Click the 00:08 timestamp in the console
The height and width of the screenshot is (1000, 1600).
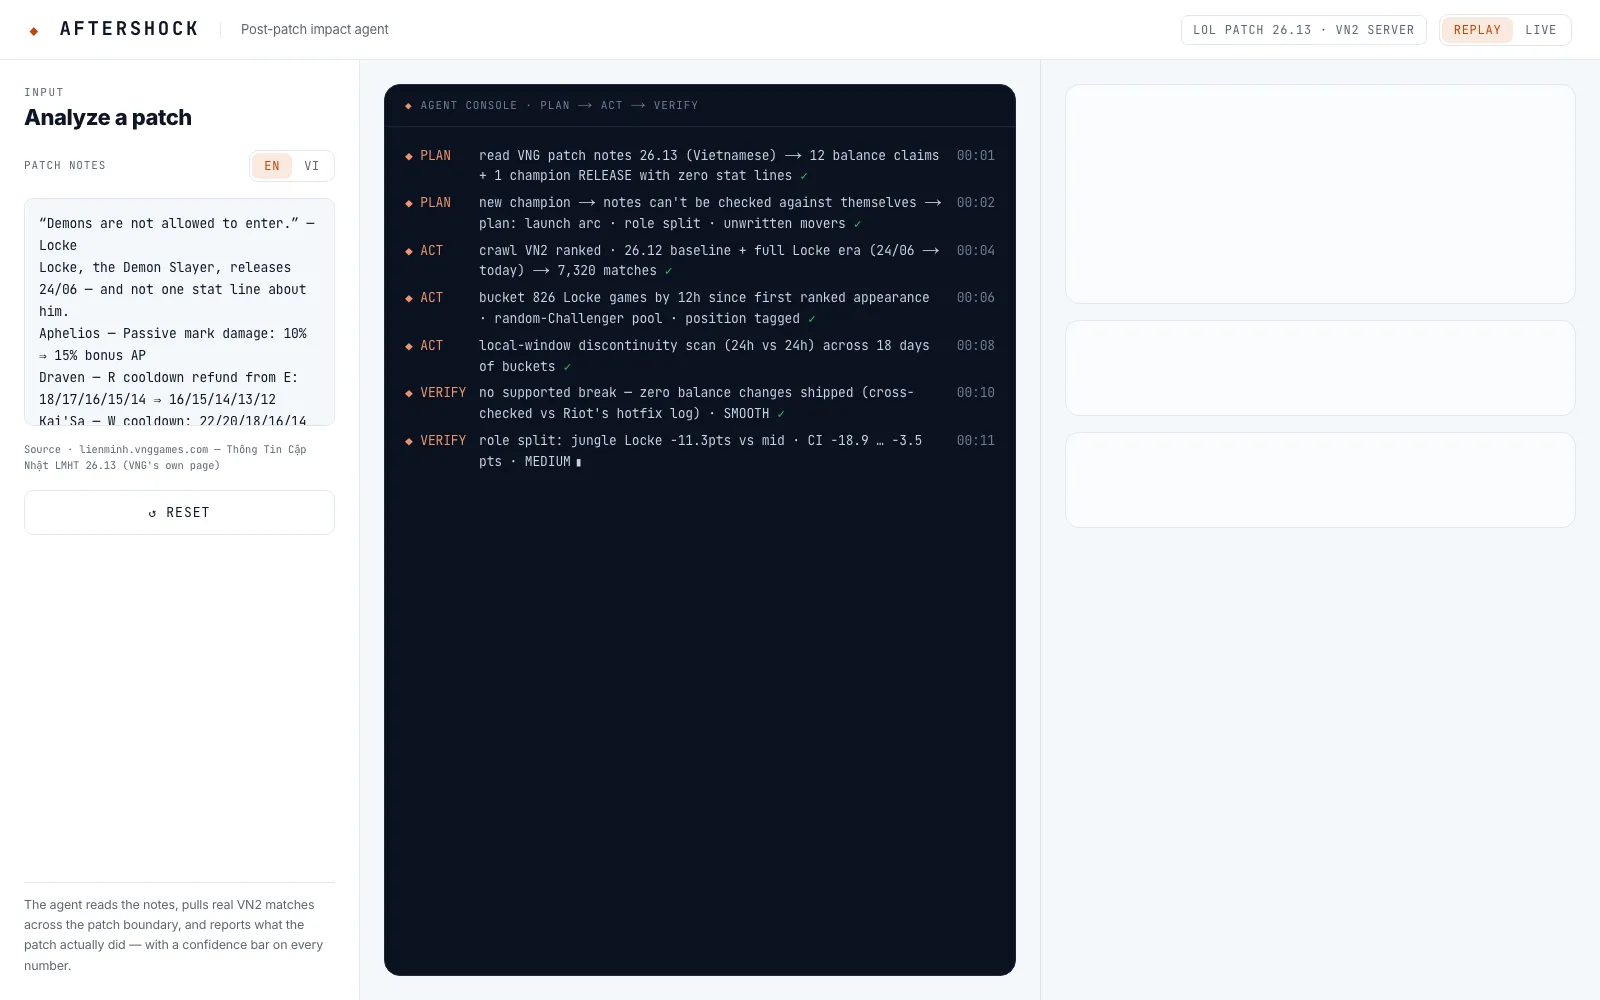point(975,346)
